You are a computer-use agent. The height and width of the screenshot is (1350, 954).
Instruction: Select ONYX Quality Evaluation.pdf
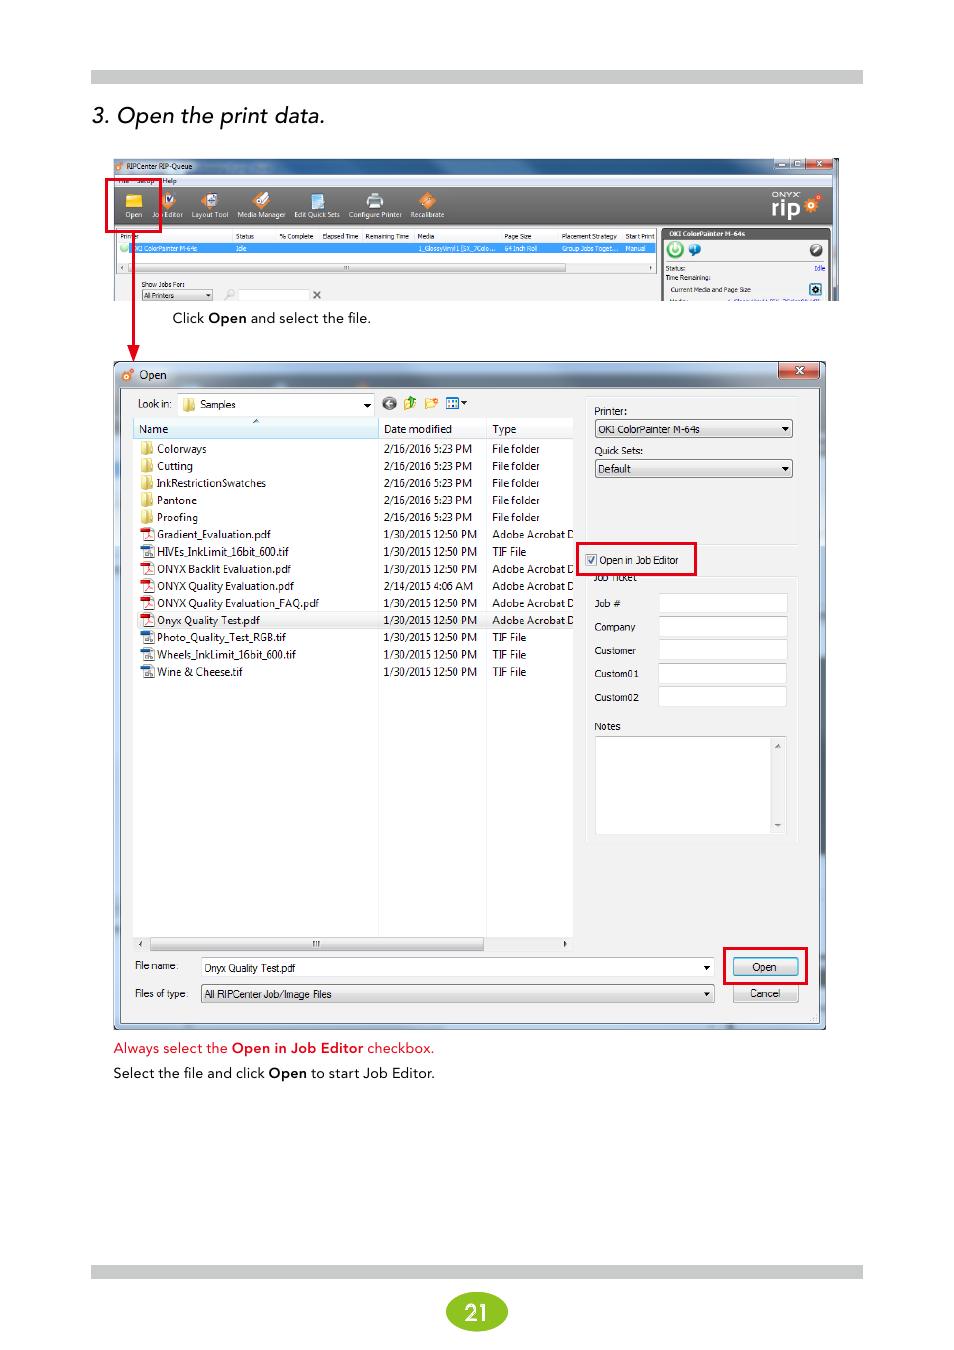pos(217,586)
